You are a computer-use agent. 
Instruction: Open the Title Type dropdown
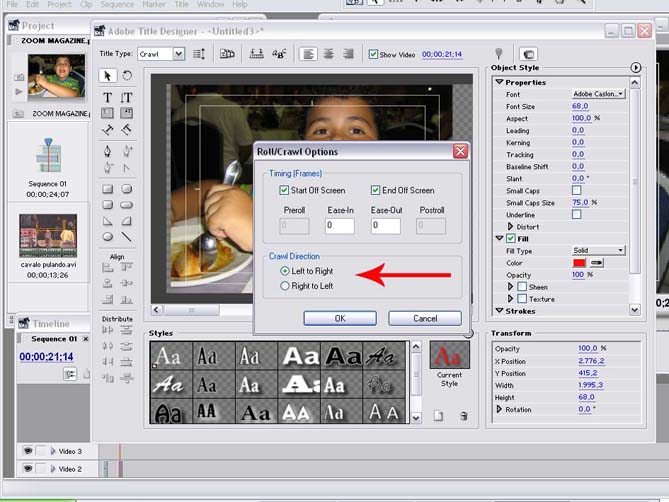click(178, 54)
